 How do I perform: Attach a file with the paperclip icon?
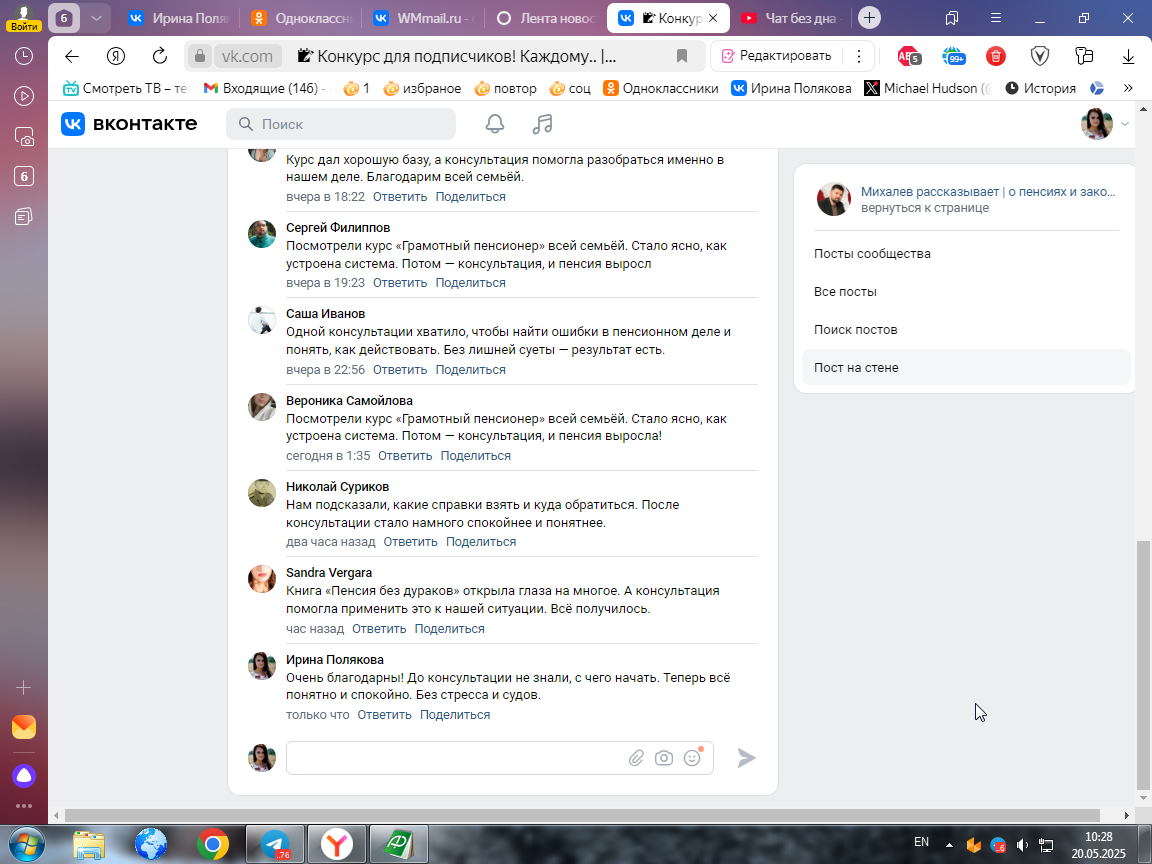[x=636, y=758]
